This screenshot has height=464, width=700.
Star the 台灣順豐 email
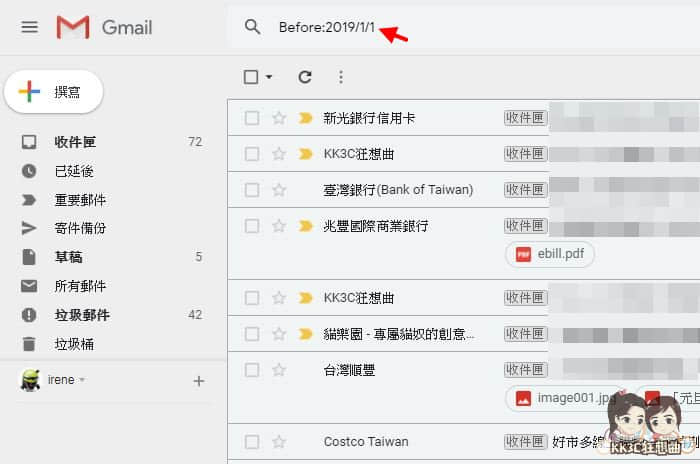pos(279,370)
